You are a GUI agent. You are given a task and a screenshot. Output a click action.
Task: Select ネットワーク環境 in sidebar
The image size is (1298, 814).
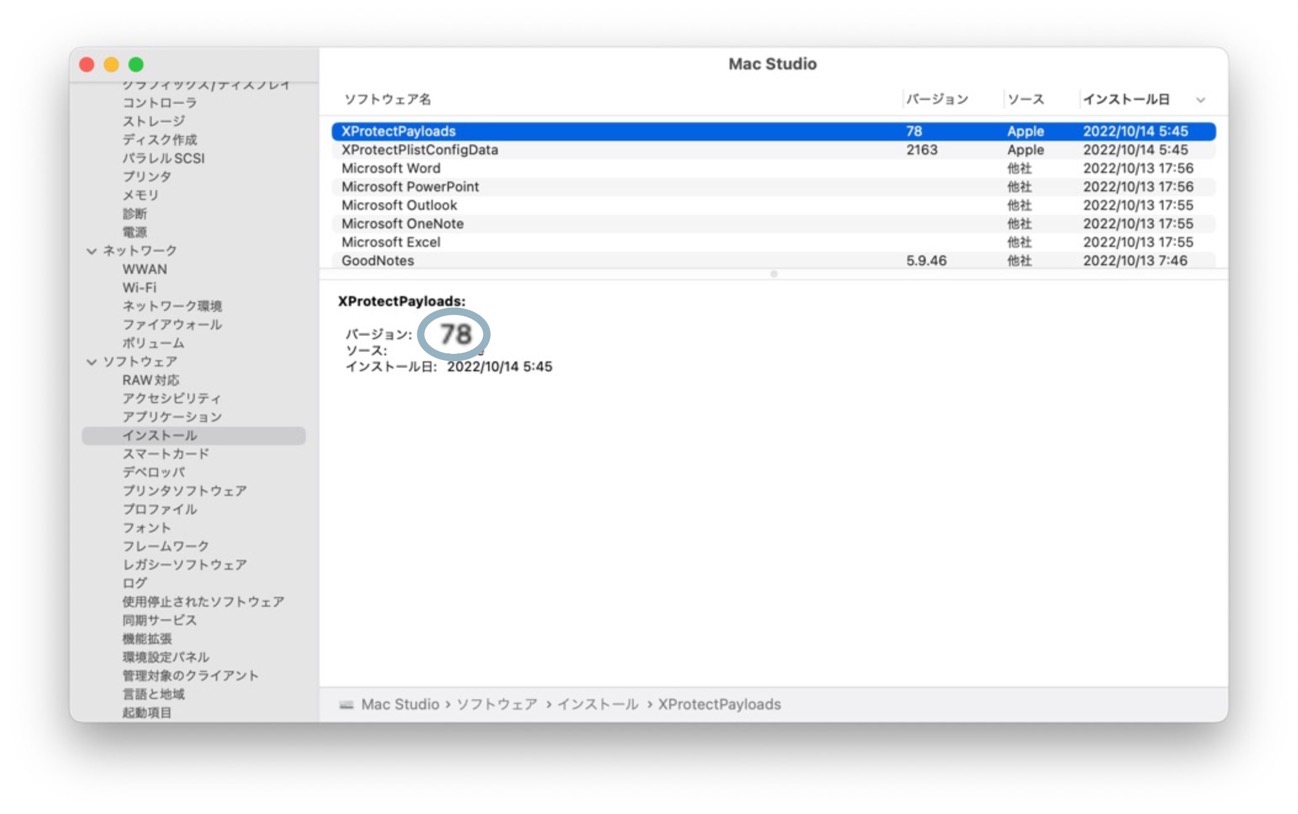(x=172, y=306)
